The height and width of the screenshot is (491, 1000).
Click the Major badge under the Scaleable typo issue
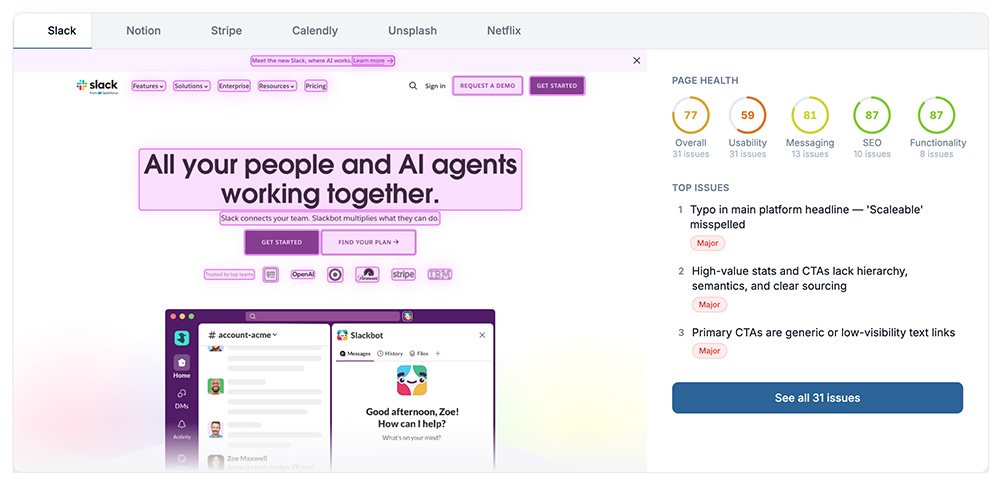coord(708,243)
